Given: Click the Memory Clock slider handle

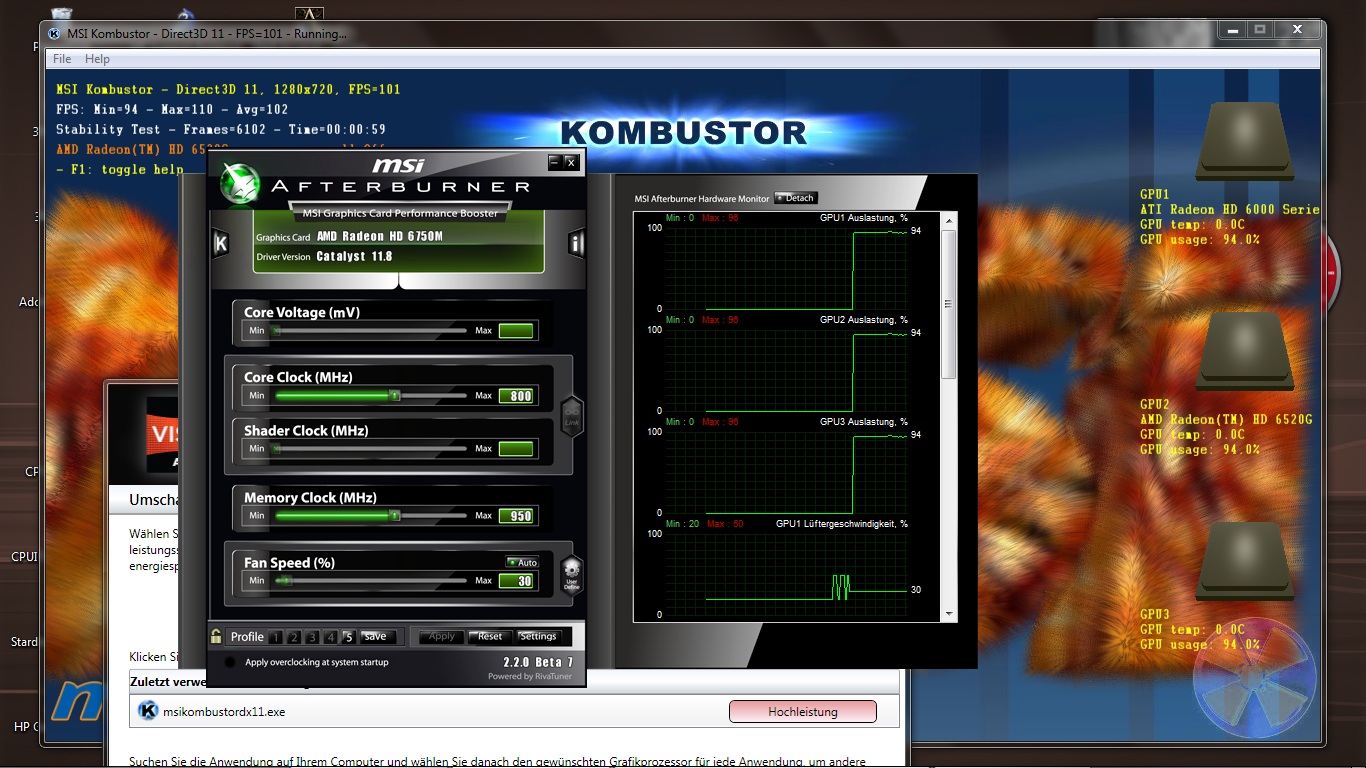Looking at the screenshot, I should [395, 516].
